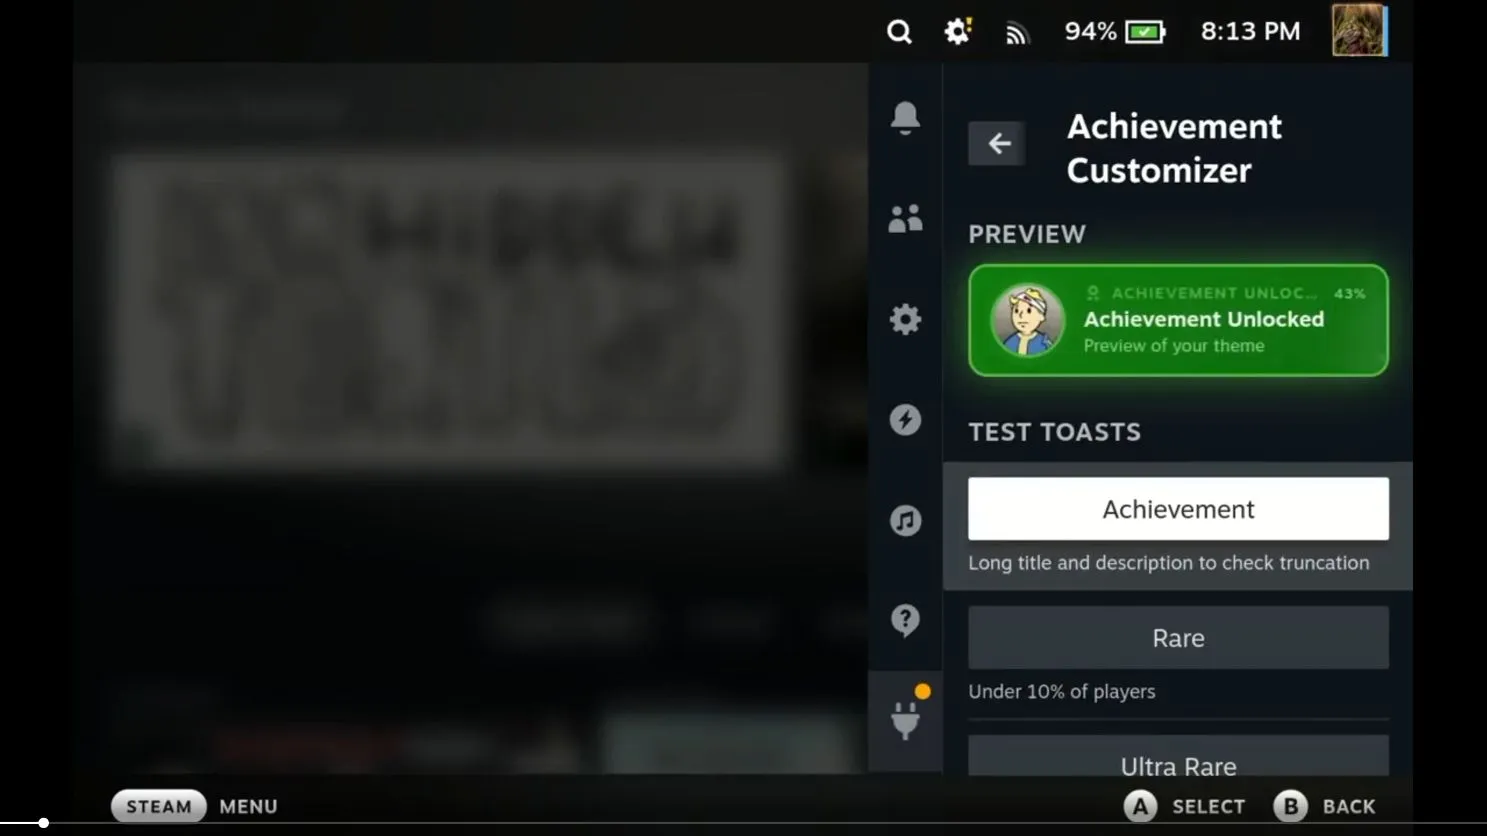
Task: Click 'Under 10% of players' description
Action: pyautogui.click(x=1061, y=692)
